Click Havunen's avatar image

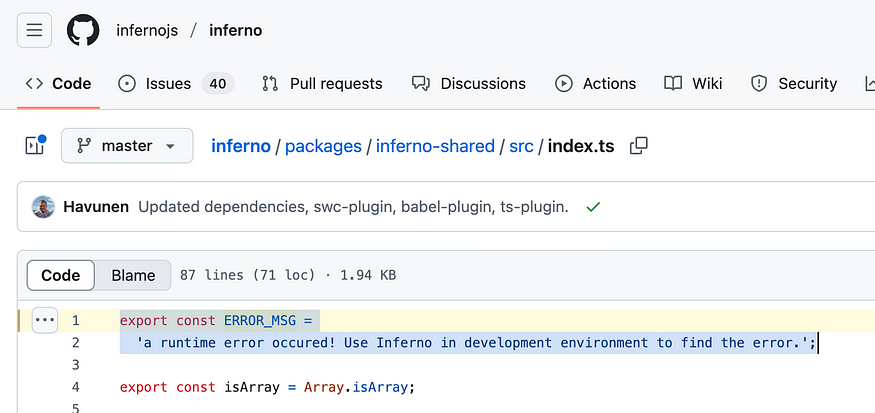click(x=43, y=207)
